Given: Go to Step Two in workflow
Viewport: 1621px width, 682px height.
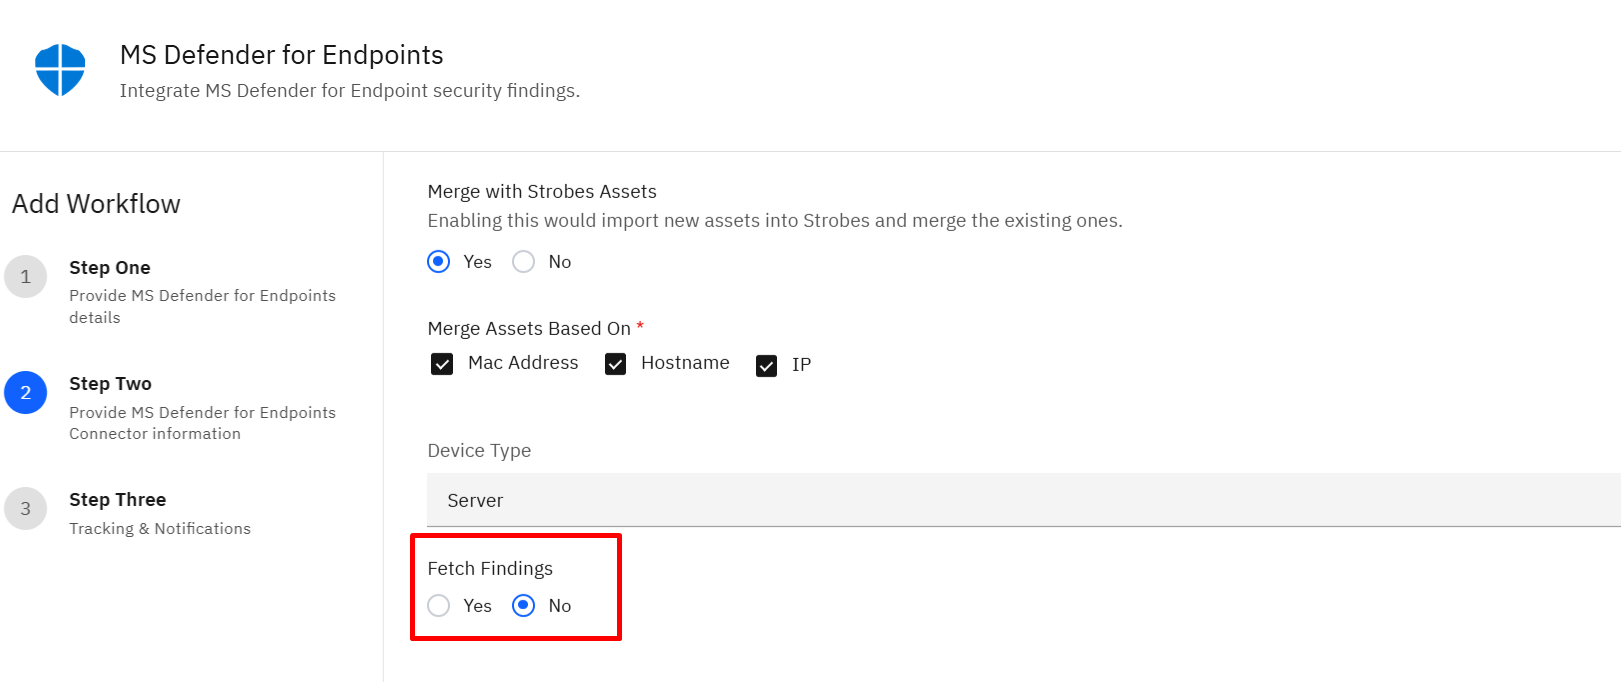Looking at the screenshot, I should point(110,384).
